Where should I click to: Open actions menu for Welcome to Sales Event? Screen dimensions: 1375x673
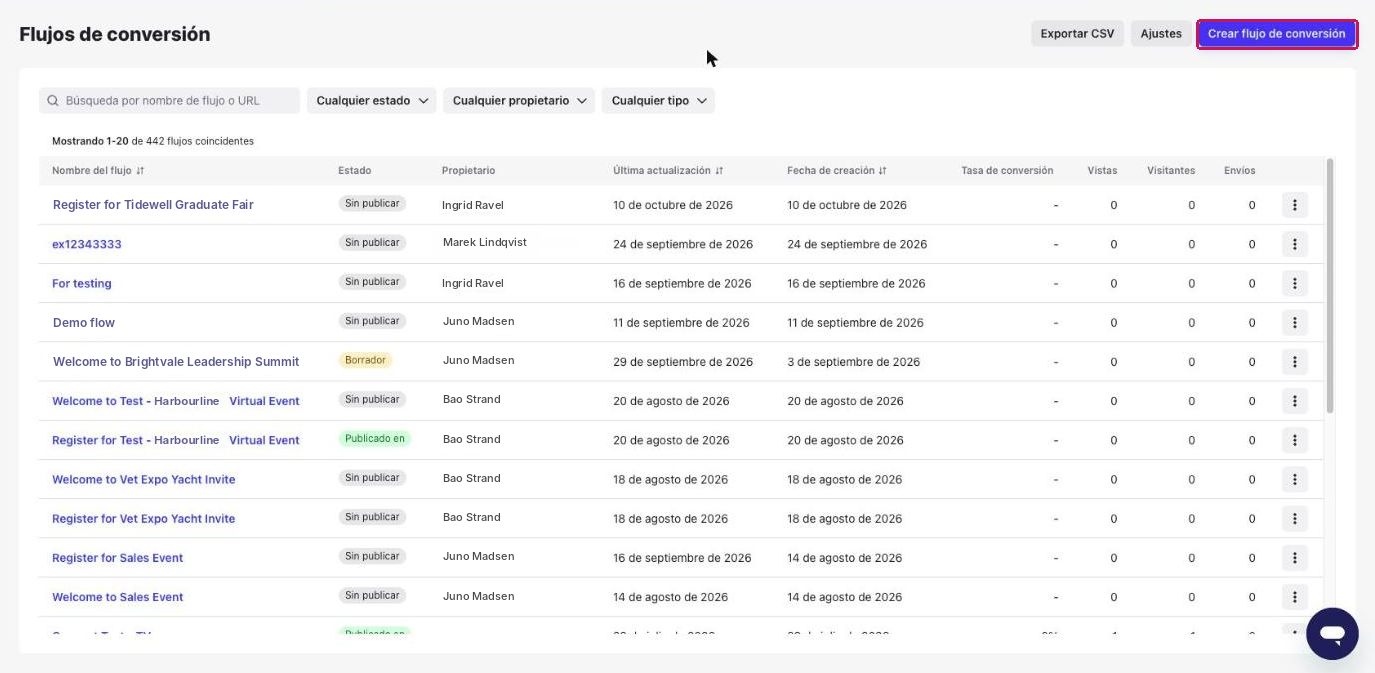coord(1294,597)
